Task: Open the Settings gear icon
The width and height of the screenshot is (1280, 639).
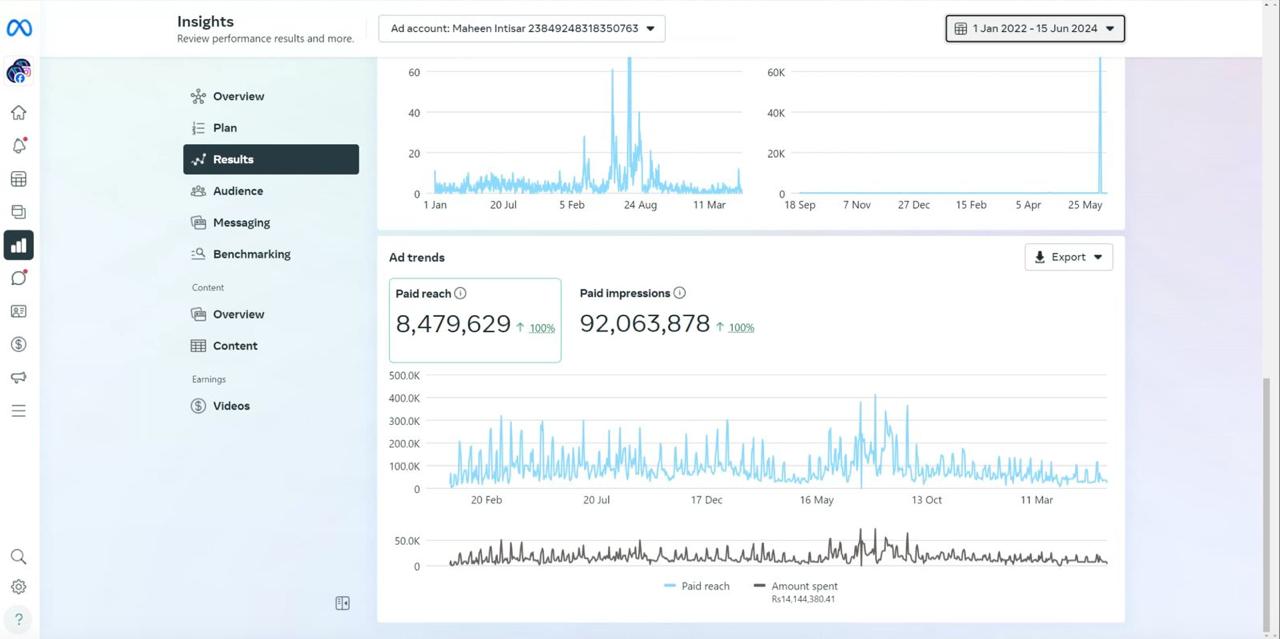Action: 18,587
